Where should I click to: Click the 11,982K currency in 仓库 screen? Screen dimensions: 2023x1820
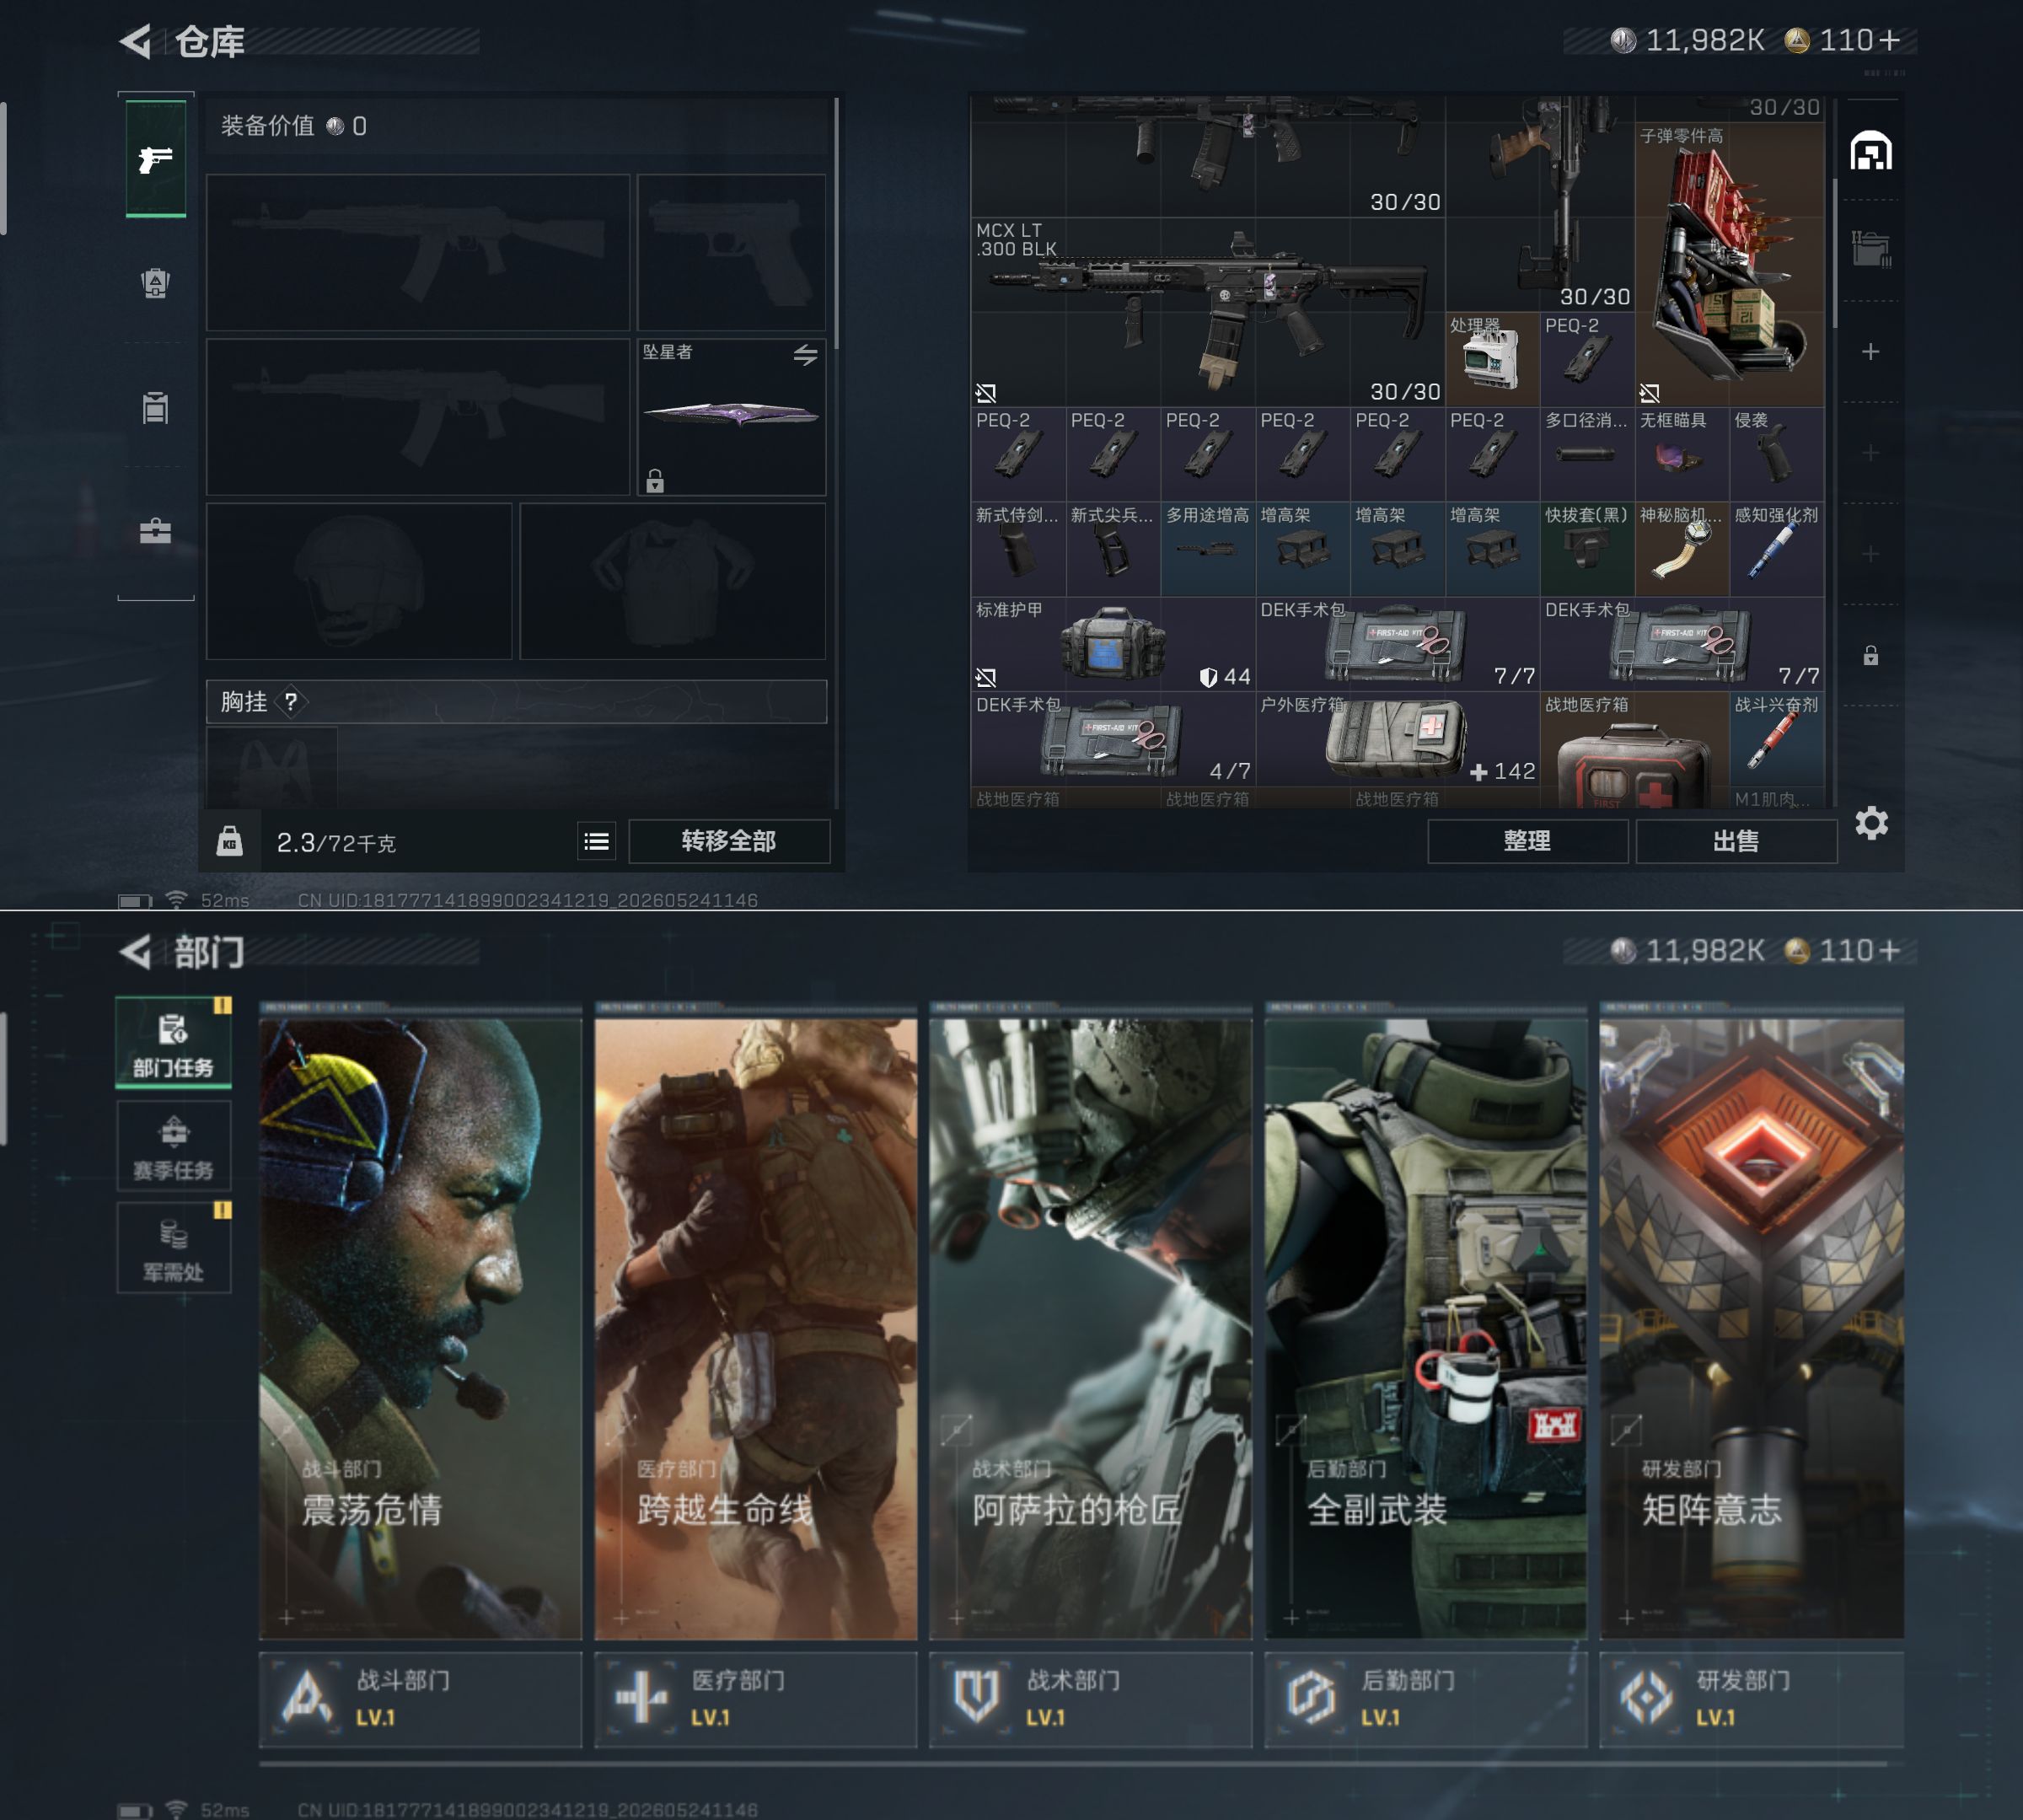[1688, 40]
